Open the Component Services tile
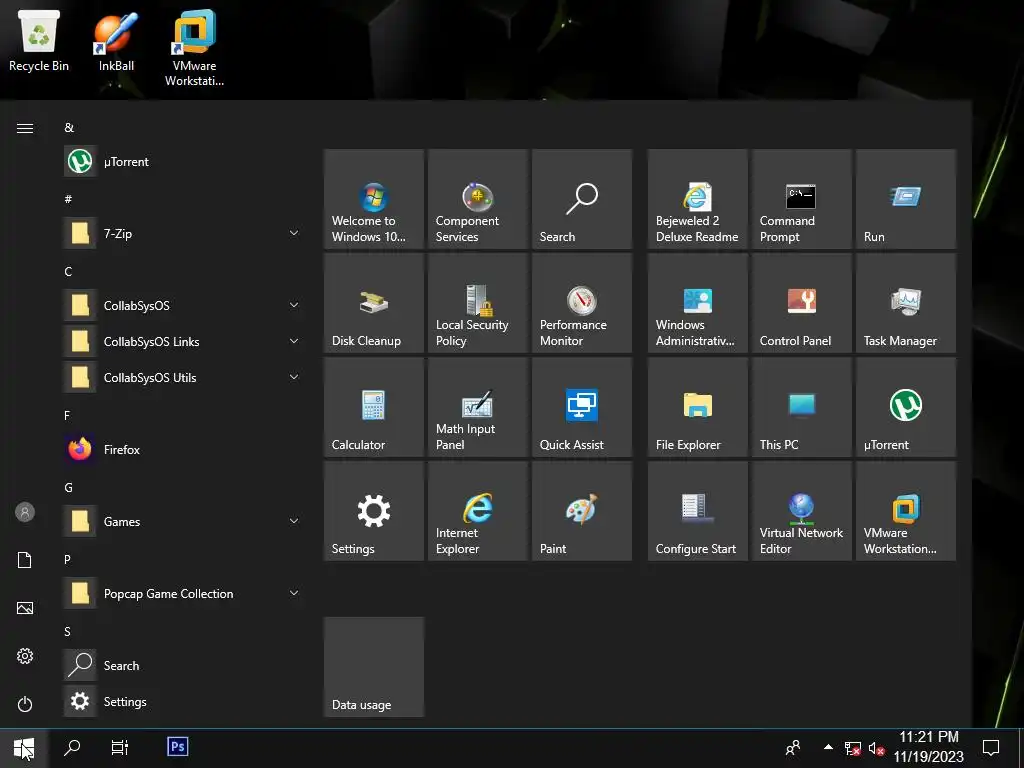The width and height of the screenshot is (1024, 768). pos(477,199)
